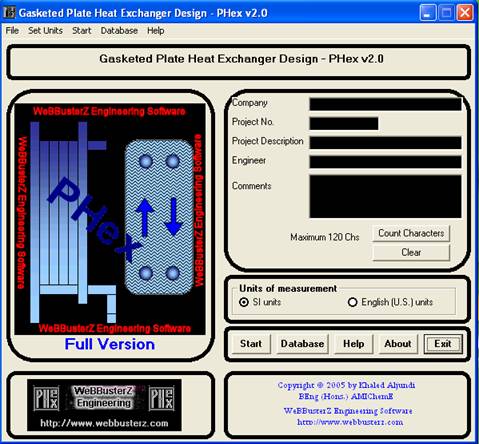Click the Clear button
Screen dimensions: 479x444
pyautogui.click(x=411, y=252)
